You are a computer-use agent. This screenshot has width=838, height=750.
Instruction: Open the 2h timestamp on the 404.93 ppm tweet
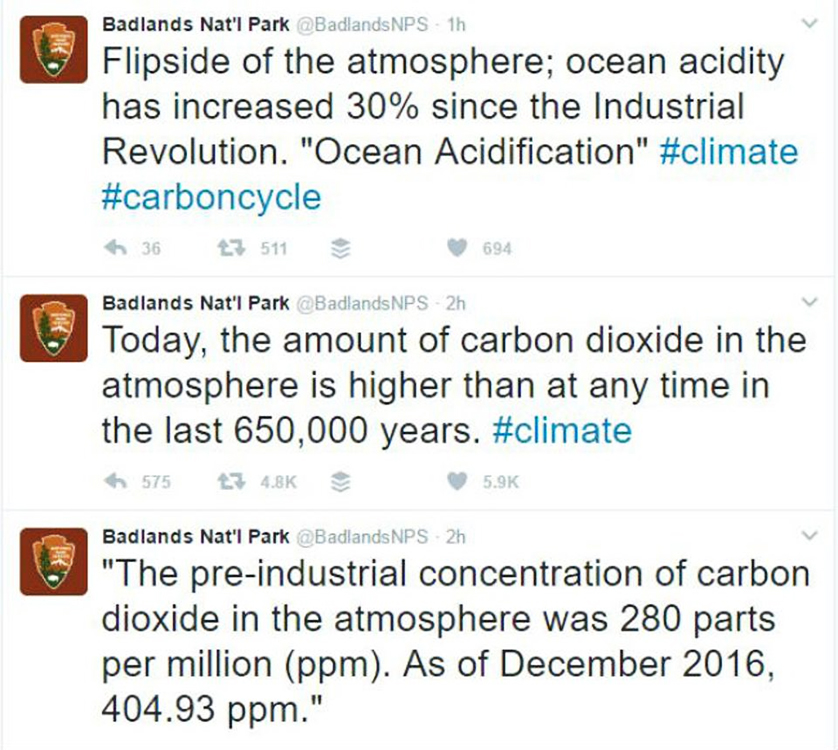coord(456,536)
